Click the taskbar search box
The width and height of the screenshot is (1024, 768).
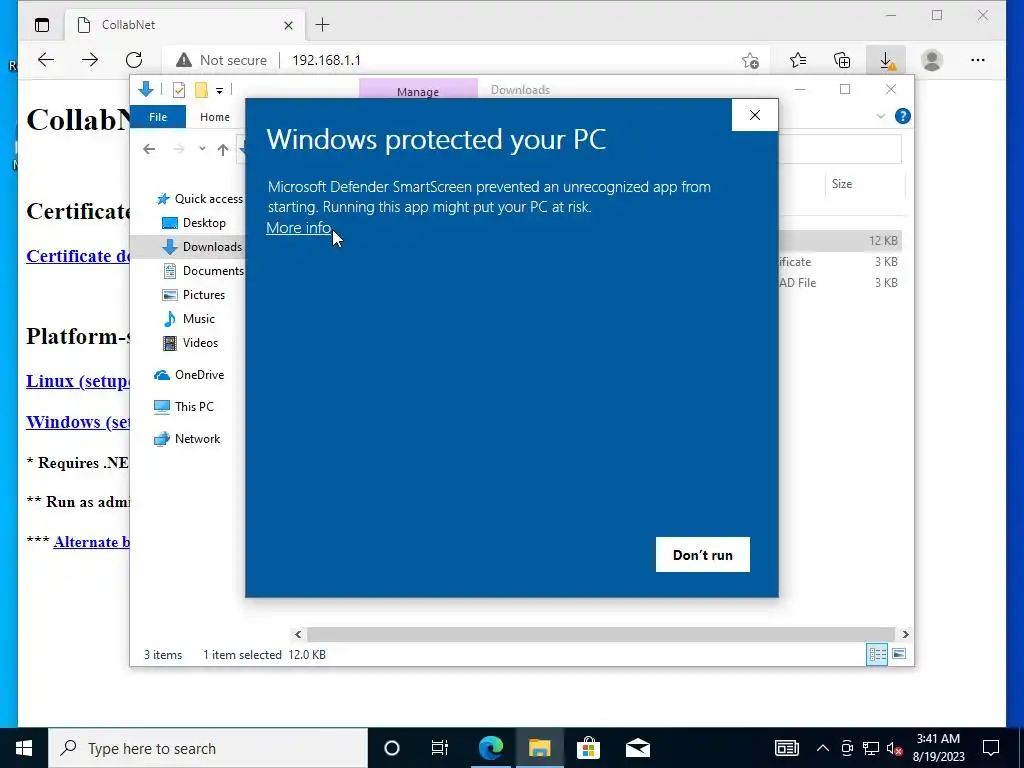click(x=208, y=748)
